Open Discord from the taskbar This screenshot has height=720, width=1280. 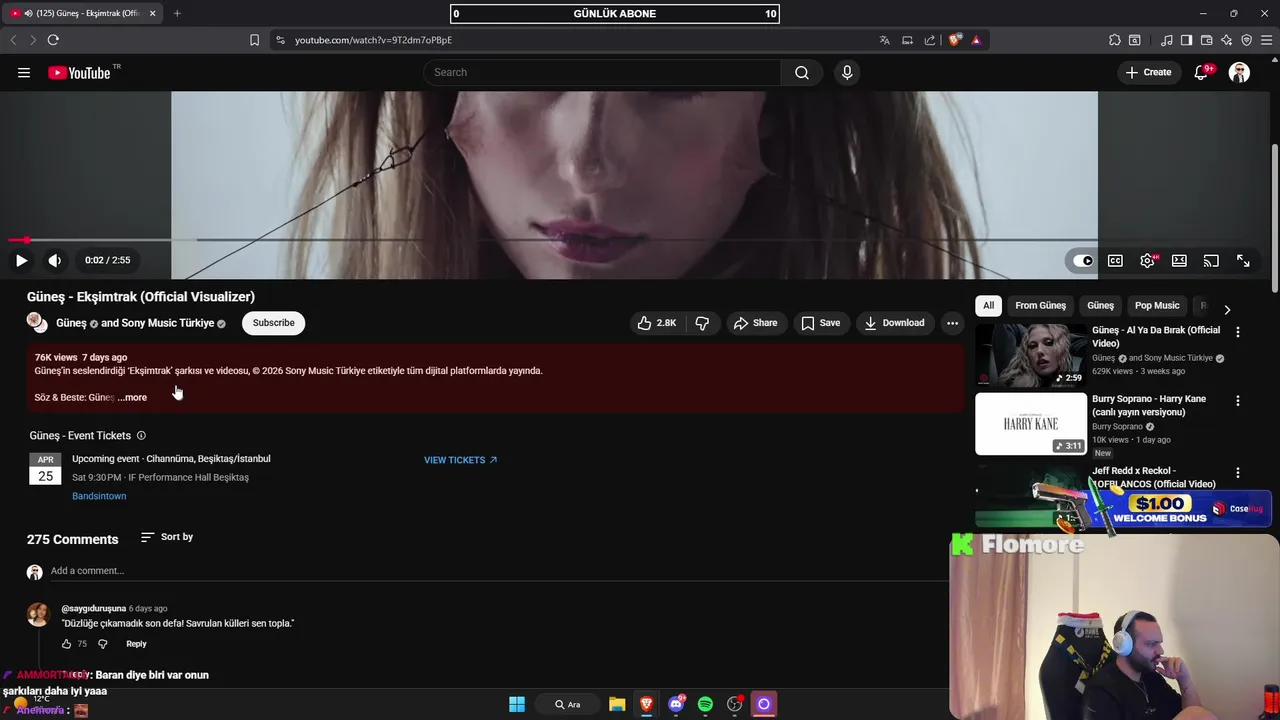tap(676, 704)
